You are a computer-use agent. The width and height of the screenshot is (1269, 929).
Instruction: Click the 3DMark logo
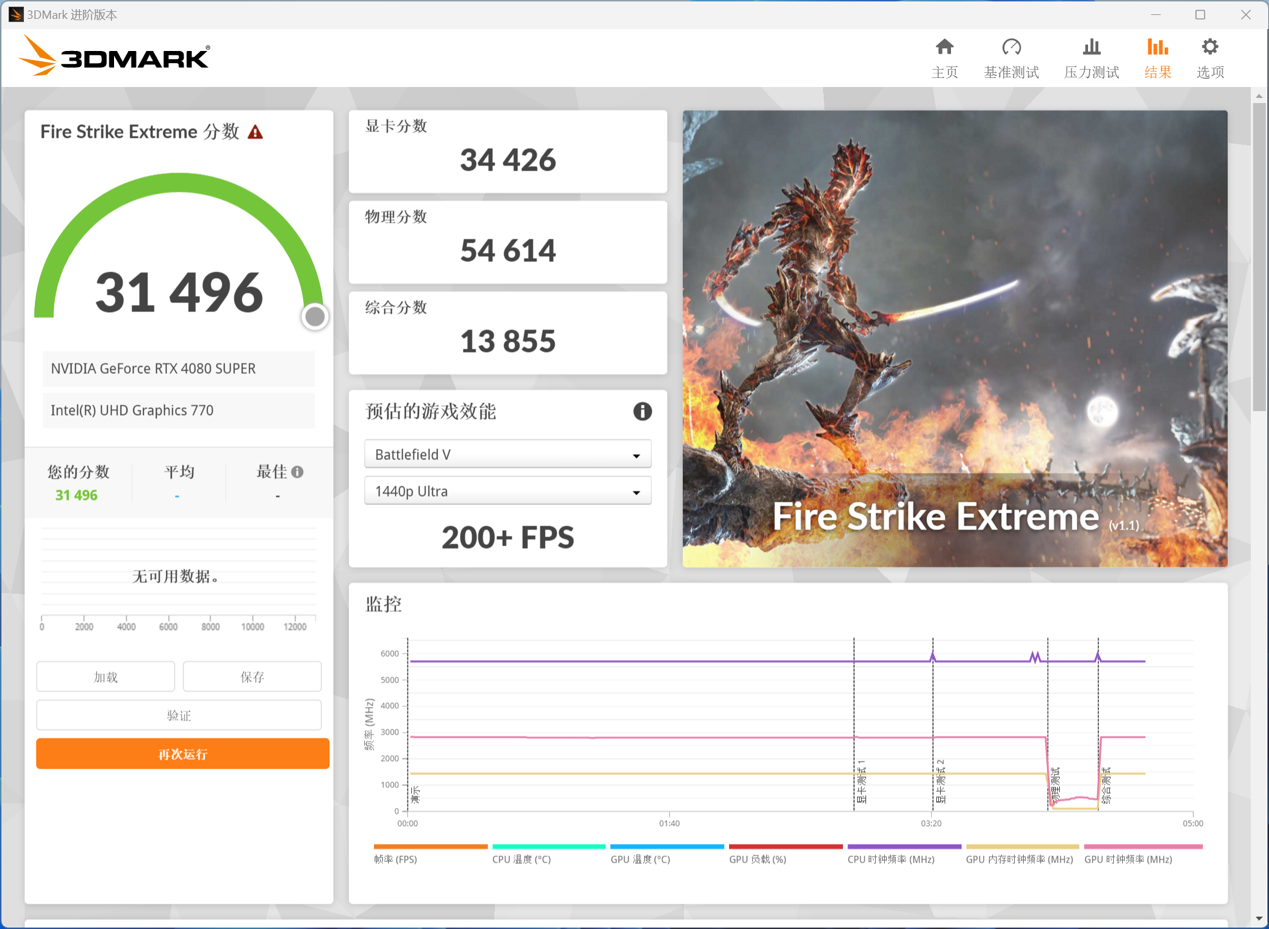pos(115,57)
